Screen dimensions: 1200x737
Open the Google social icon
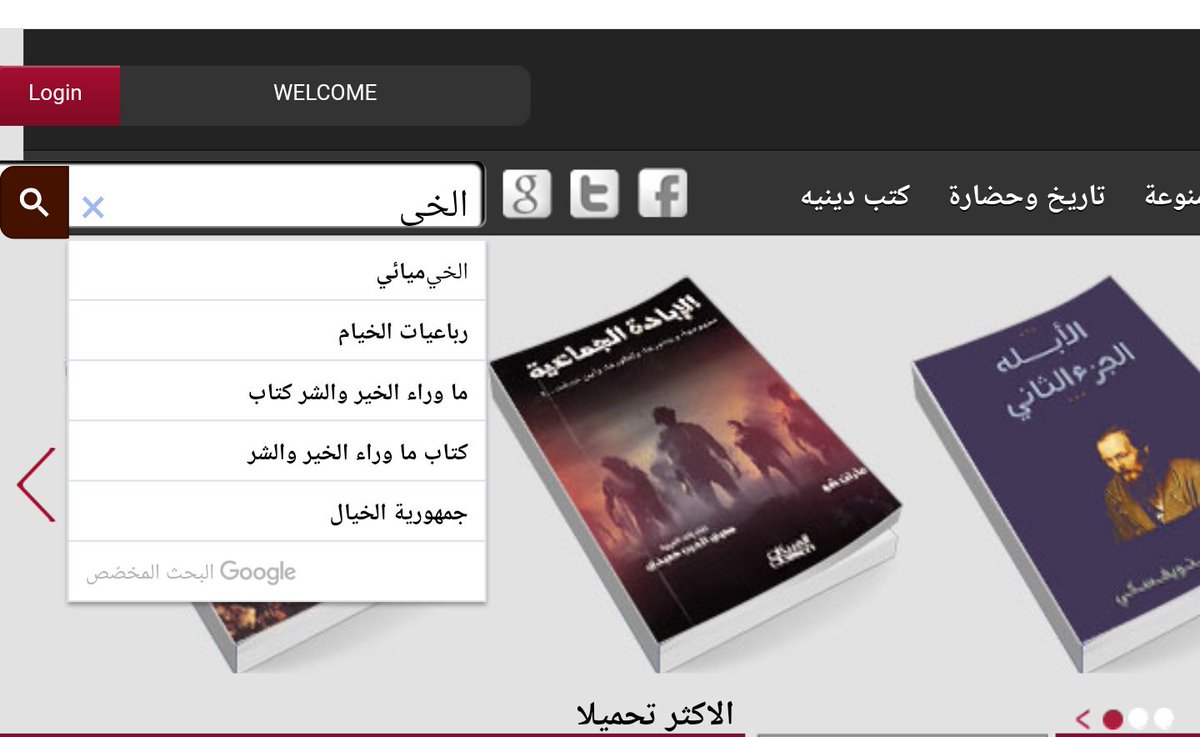(x=527, y=194)
